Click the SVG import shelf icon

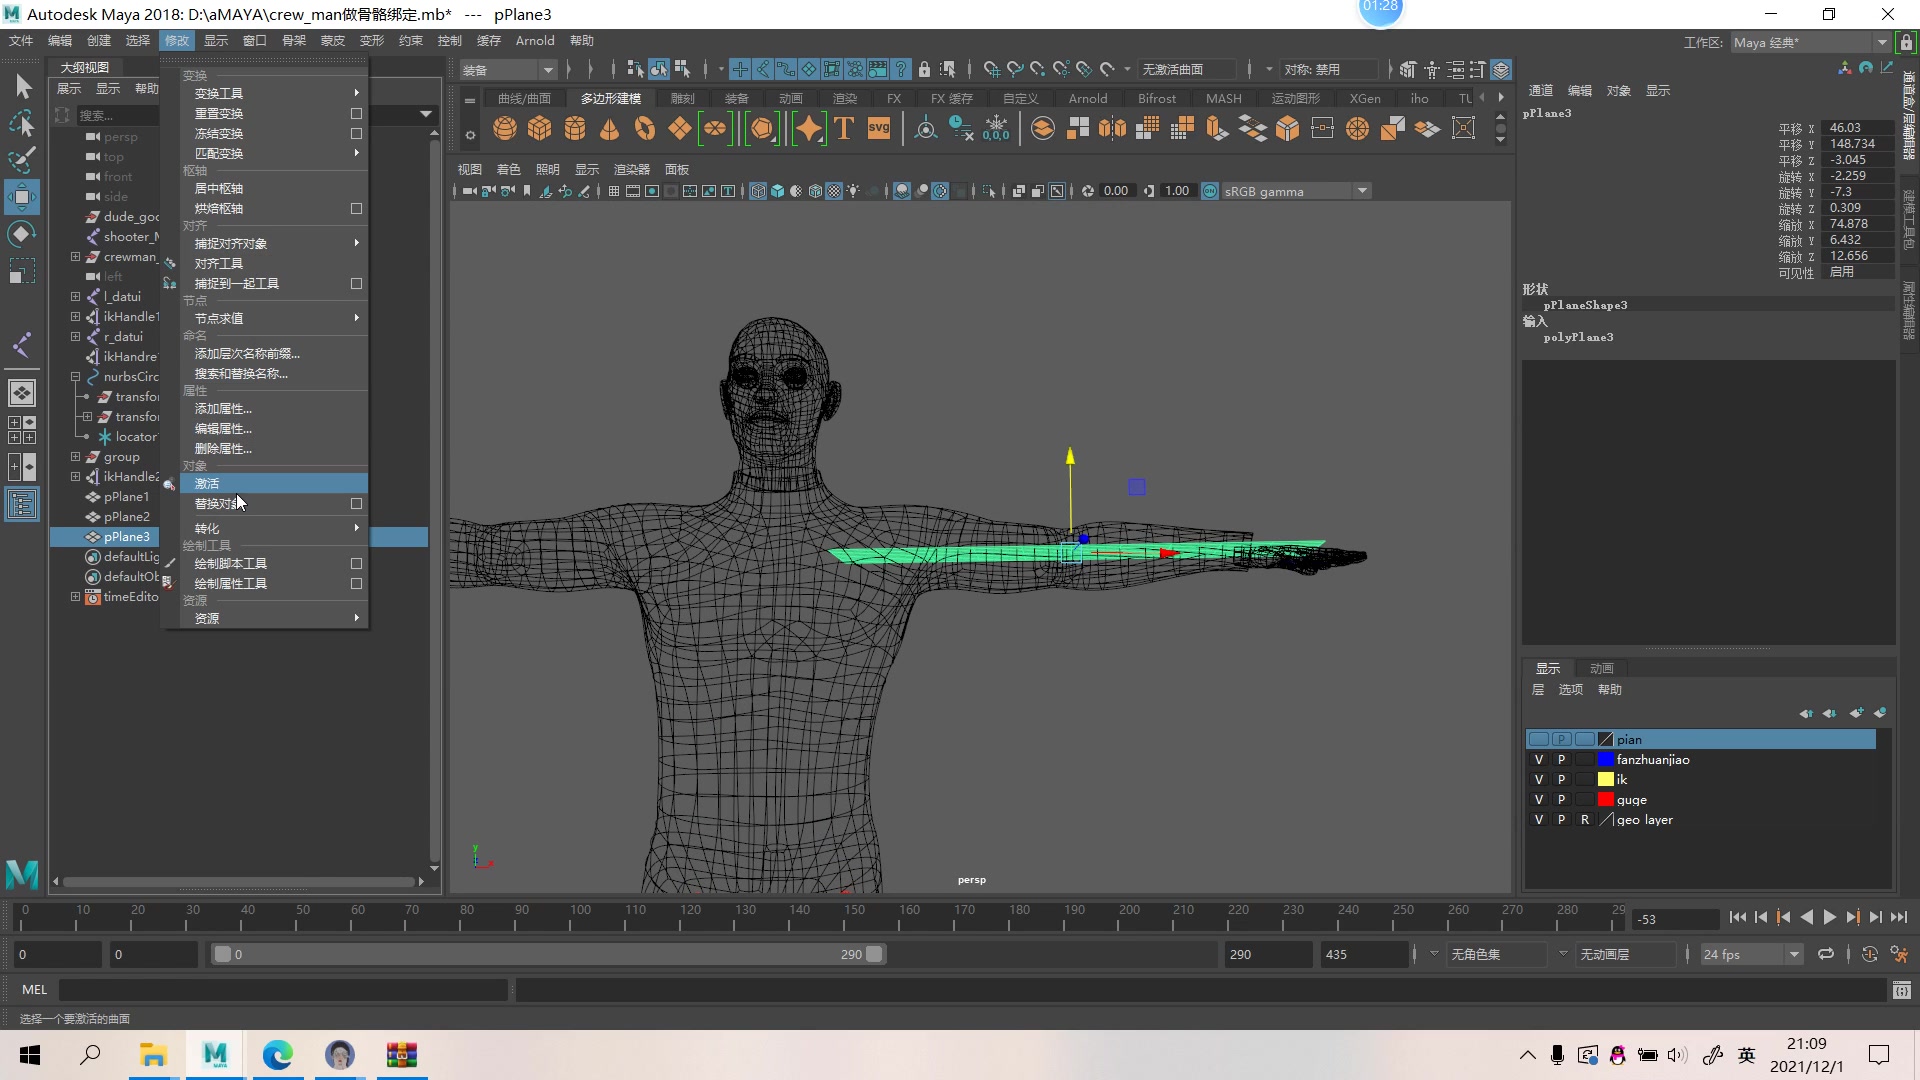click(879, 128)
